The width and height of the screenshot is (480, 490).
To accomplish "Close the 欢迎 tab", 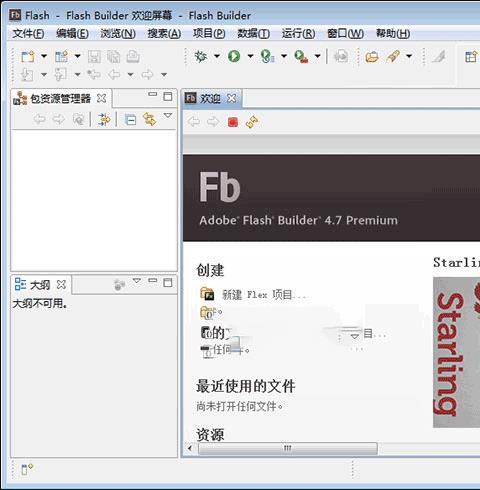I will 231,98.
